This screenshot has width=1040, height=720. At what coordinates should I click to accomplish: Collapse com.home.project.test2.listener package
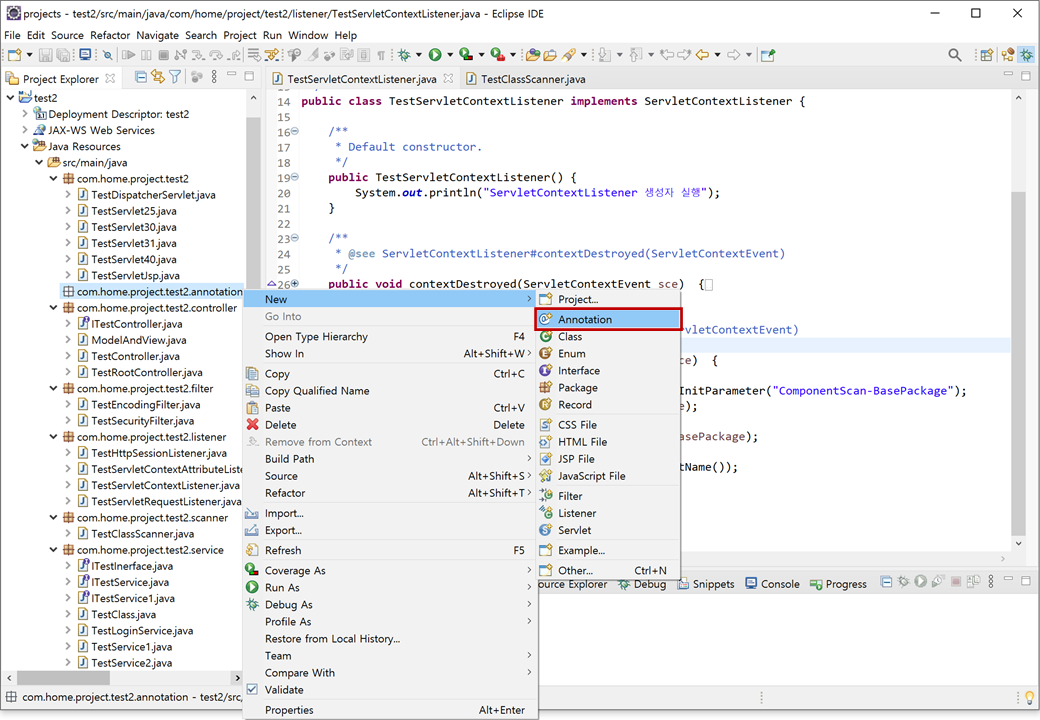click(53, 437)
